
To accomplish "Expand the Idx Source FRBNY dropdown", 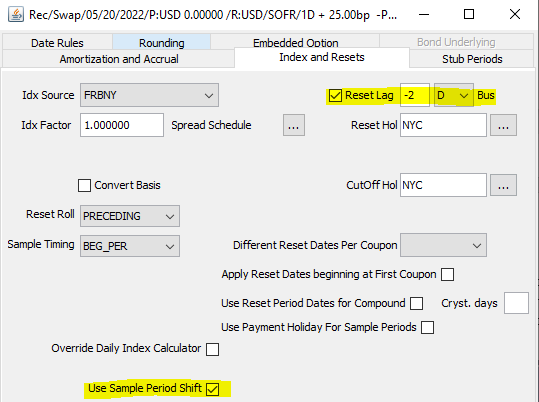I will [x=149, y=95].
